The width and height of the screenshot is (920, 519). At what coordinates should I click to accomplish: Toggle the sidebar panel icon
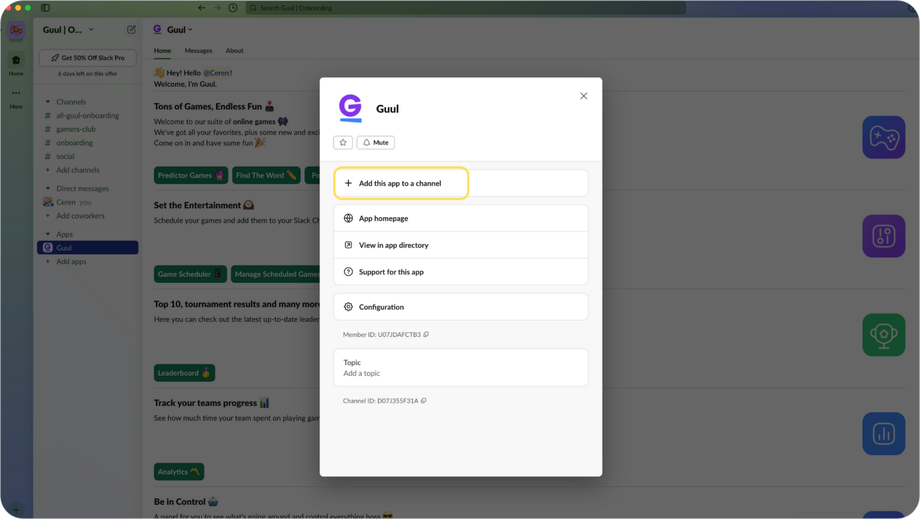pyautogui.click(x=45, y=8)
